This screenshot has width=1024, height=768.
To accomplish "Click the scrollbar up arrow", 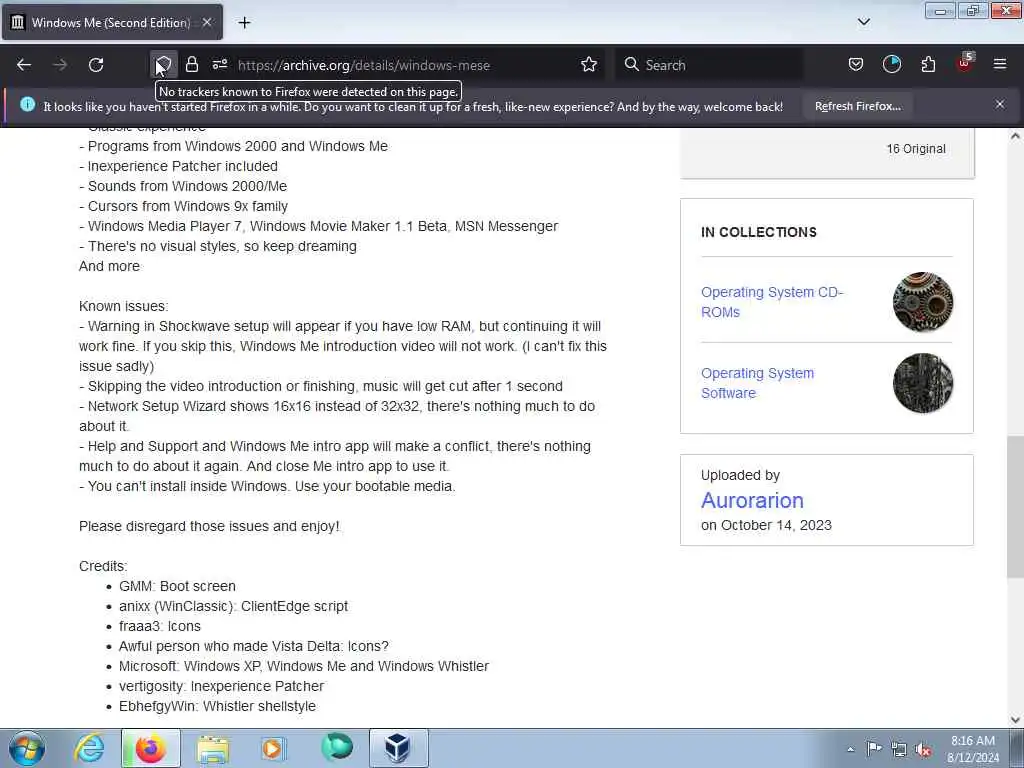I will [1015, 136].
